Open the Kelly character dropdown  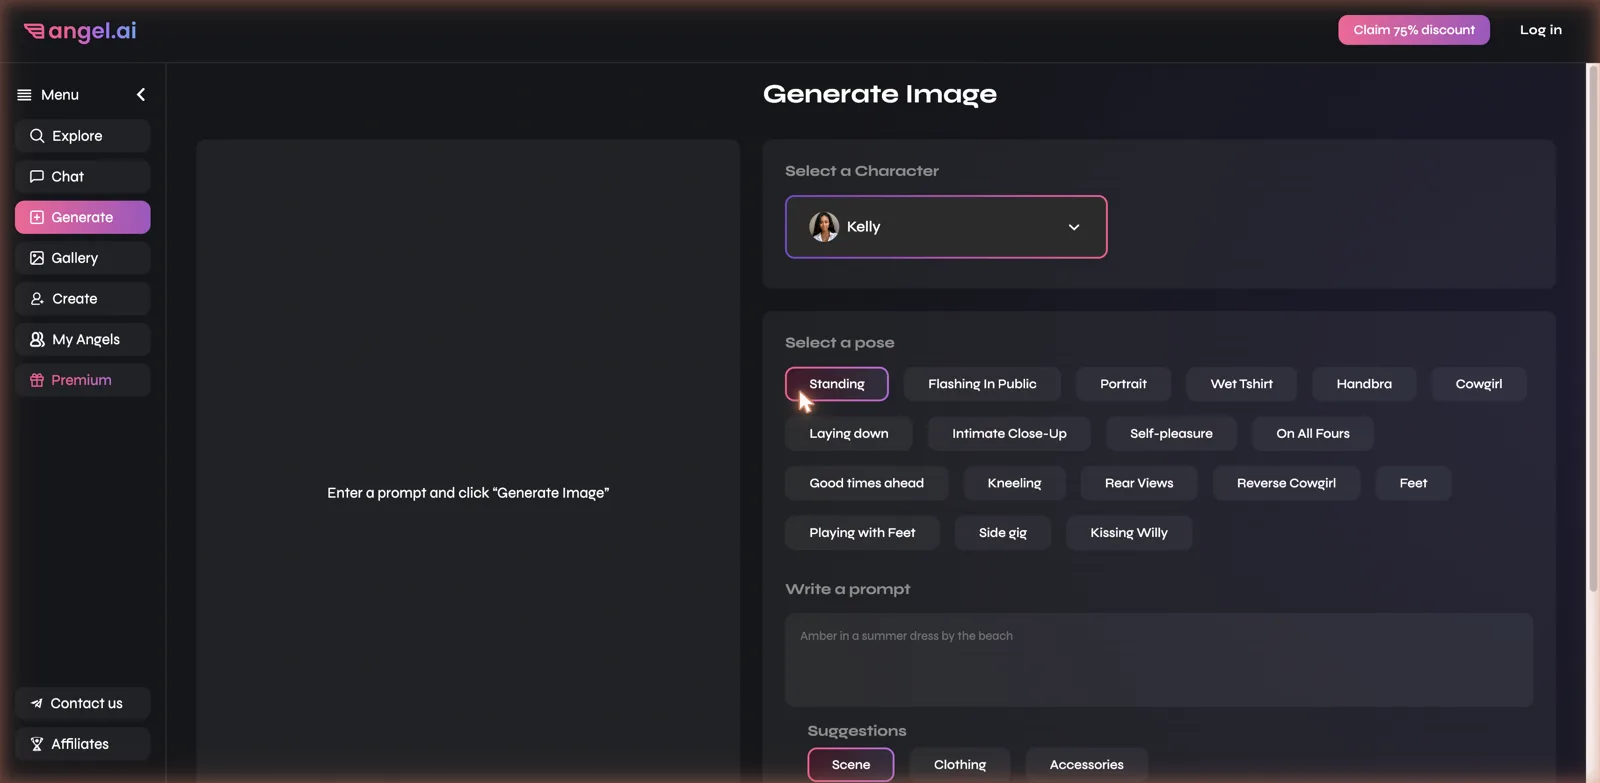tap(946, 227)
